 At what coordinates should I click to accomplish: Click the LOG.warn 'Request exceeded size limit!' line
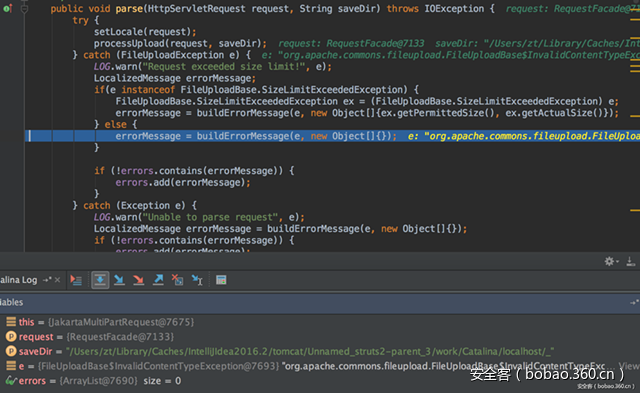pos(213,67)
